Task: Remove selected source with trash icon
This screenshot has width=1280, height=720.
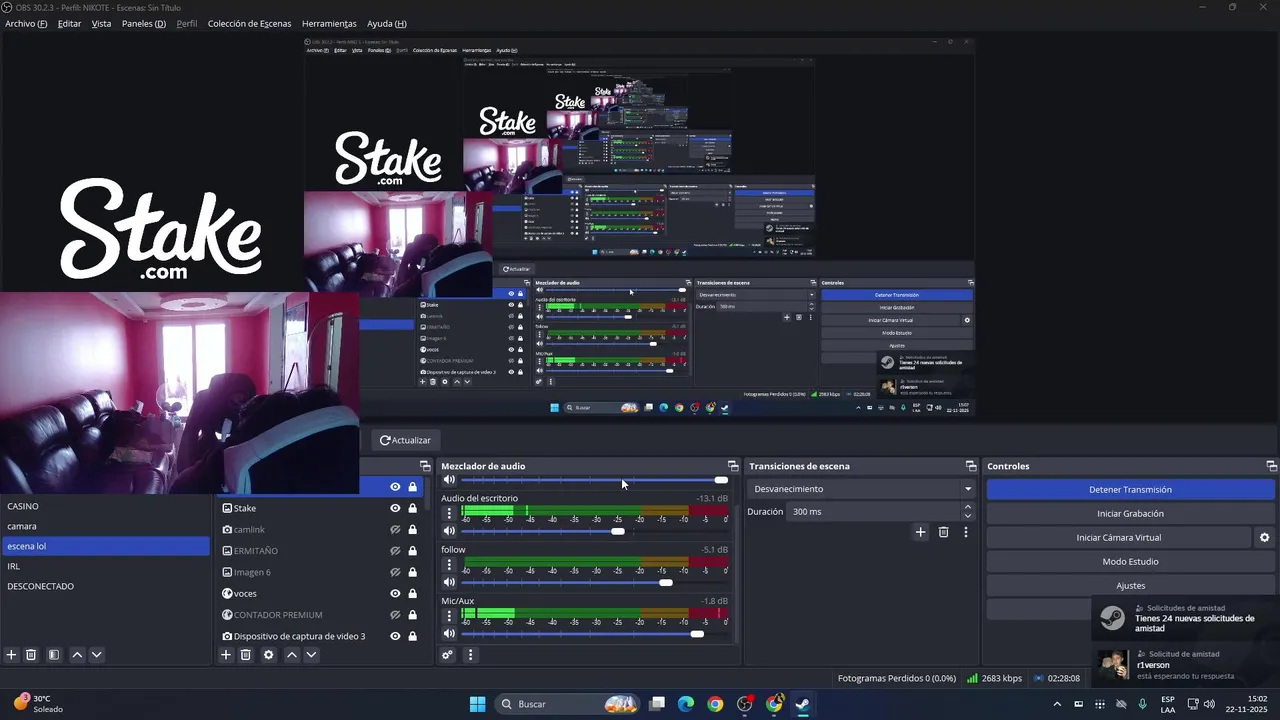Action: 245,655
